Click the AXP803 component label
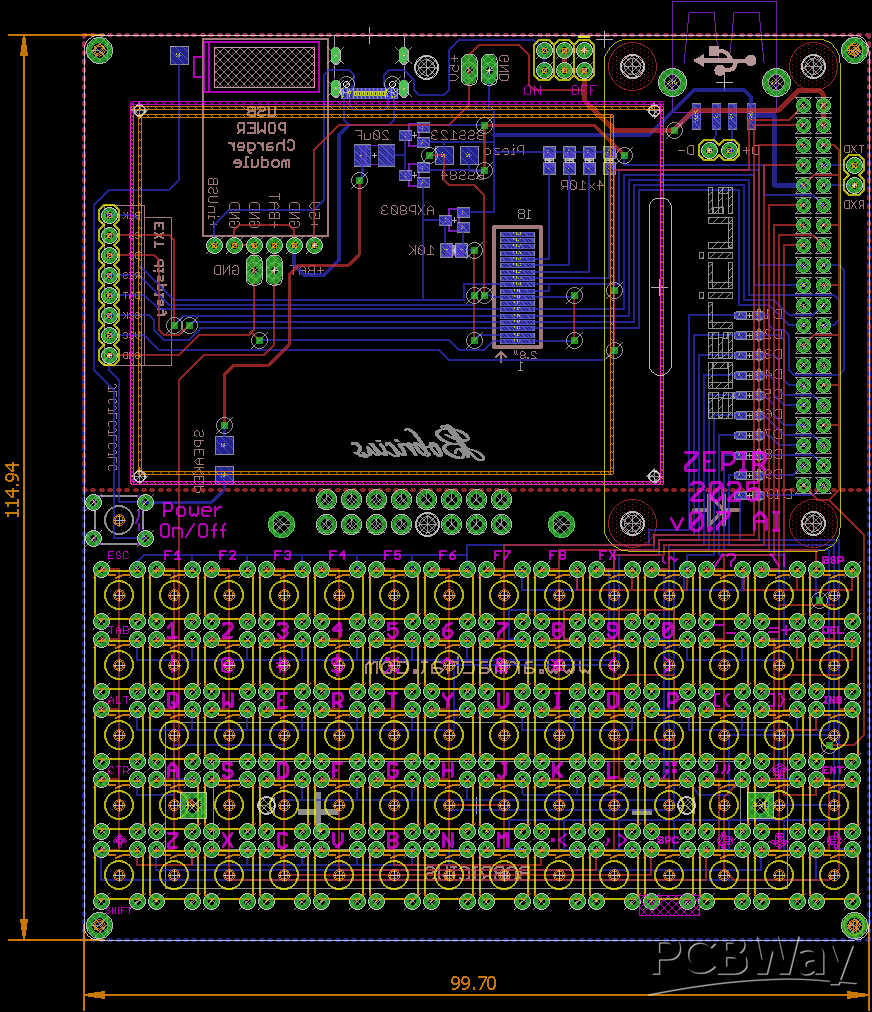The width and height of the screenshot is (872, 1012). (407, 211)
